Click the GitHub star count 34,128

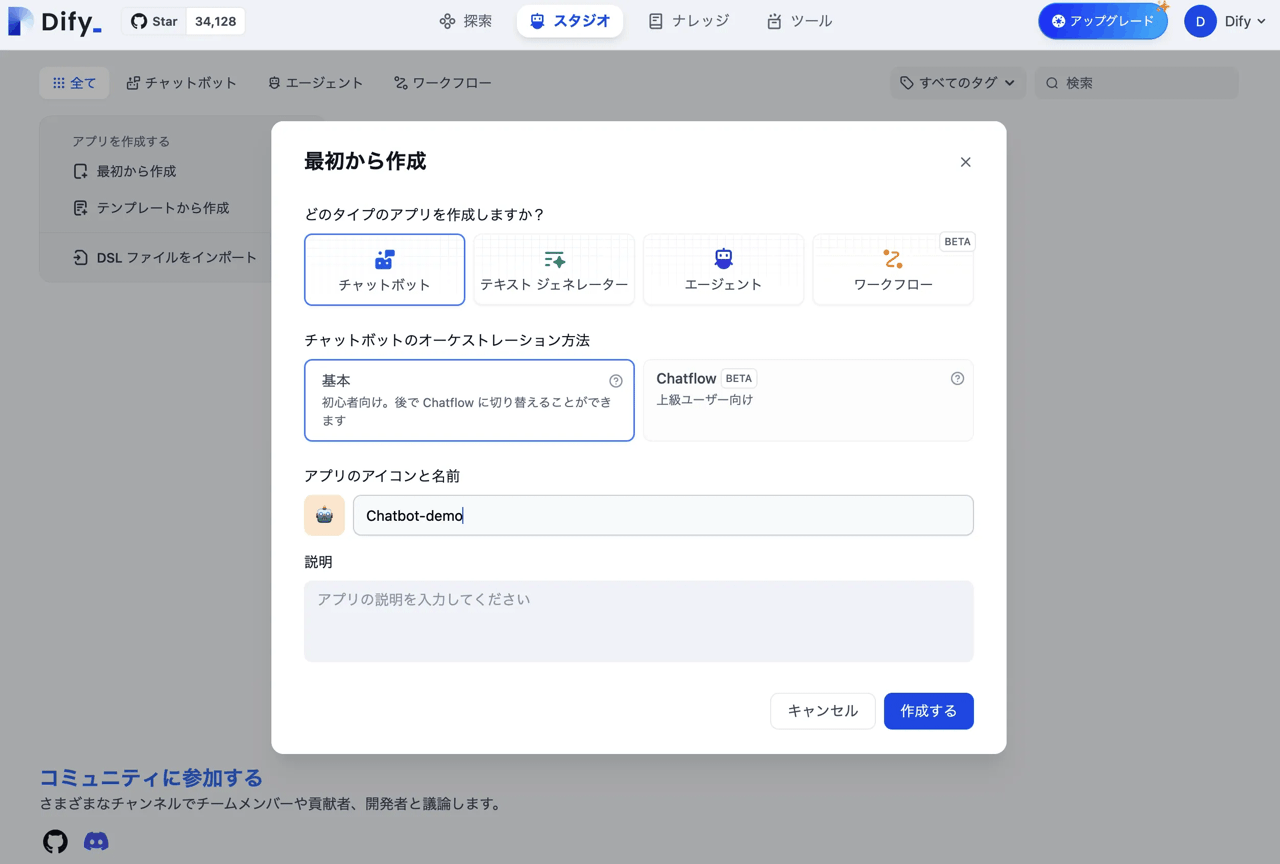(215, 21)
